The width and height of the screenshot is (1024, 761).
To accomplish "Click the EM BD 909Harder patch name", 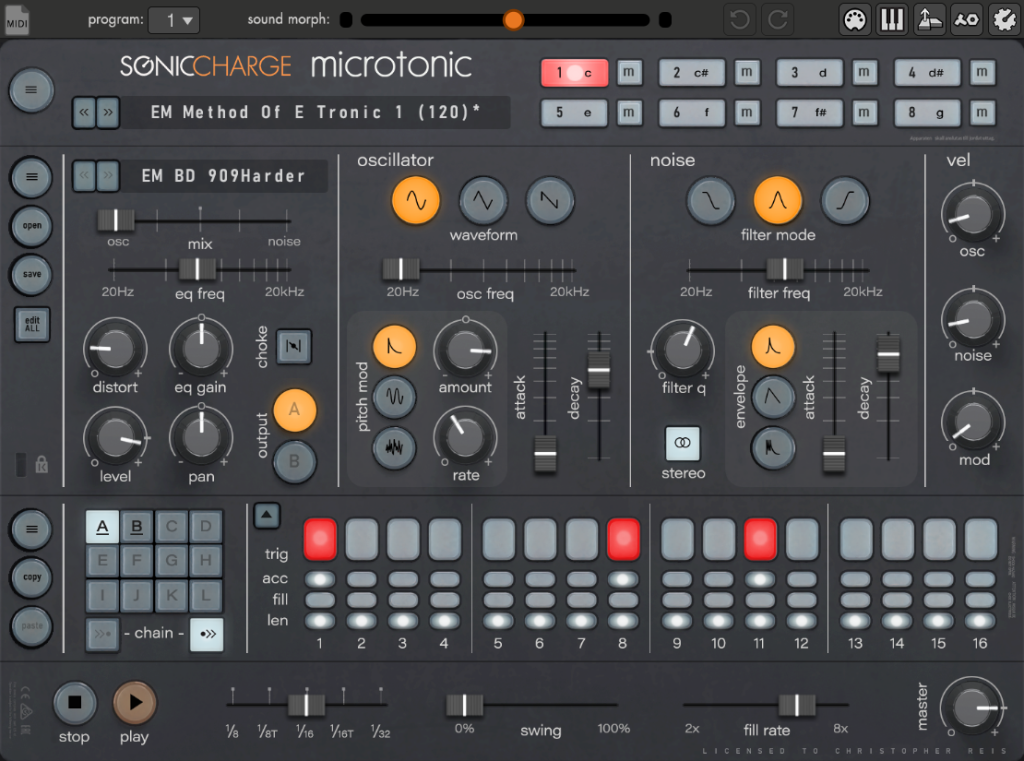I will click(224, 176).
